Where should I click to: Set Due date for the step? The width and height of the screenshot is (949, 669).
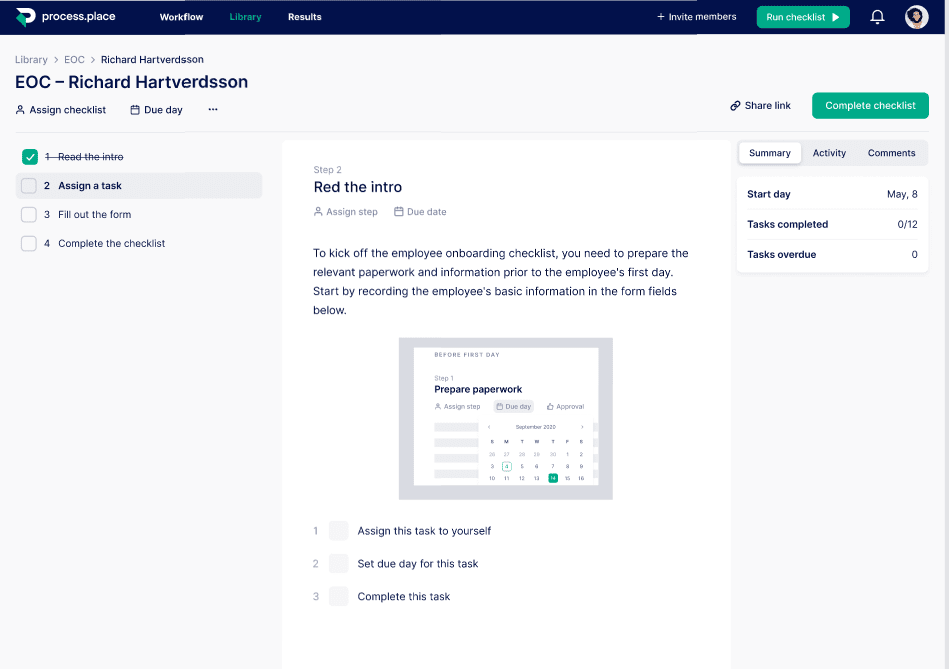pos(420,212)
